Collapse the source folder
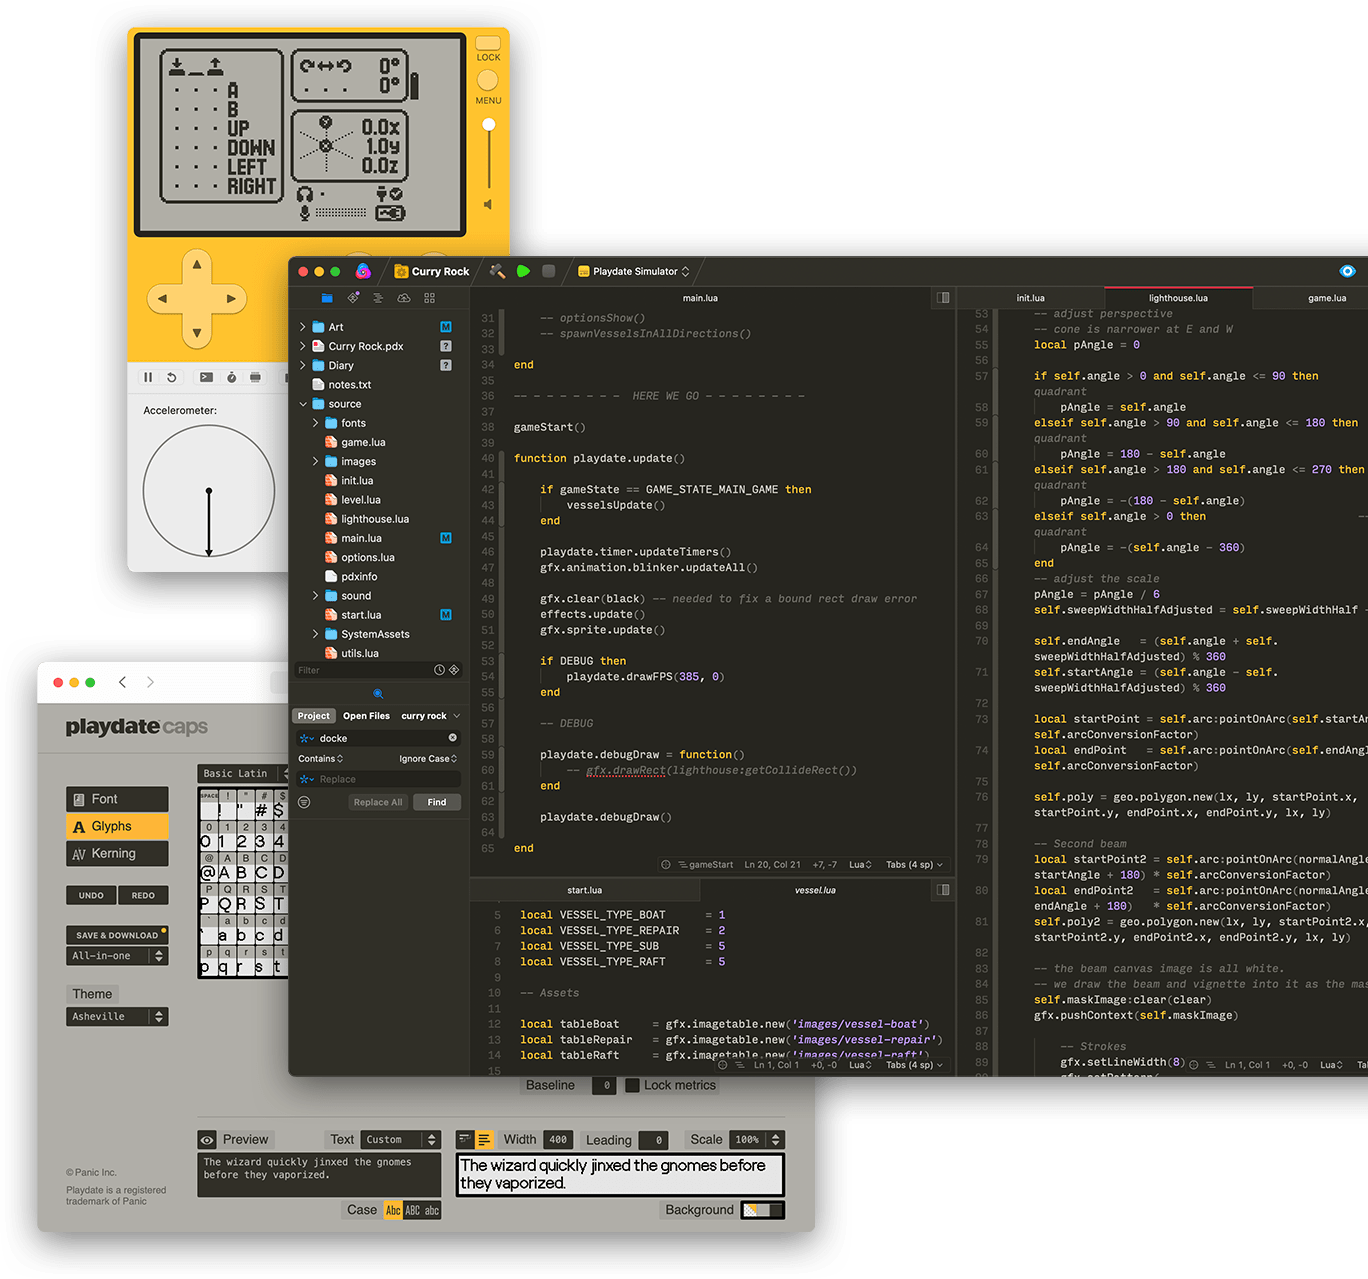This screenshot has width=1368, height=1279. coord(303,404)
